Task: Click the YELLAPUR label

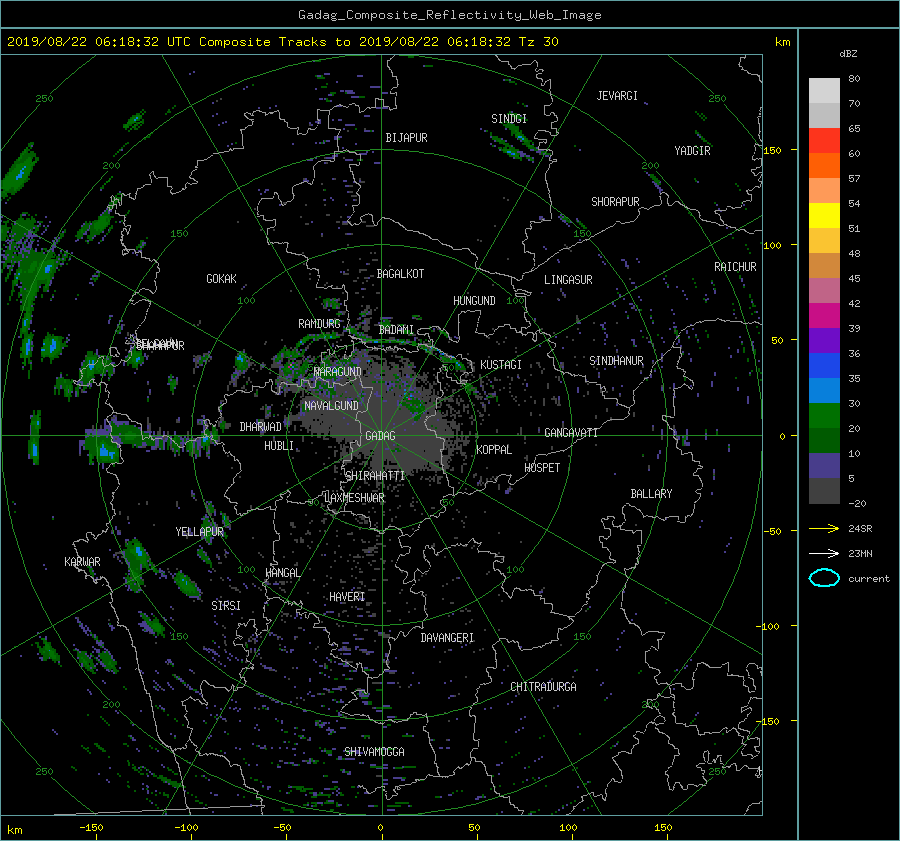Action: pos(199,532)
